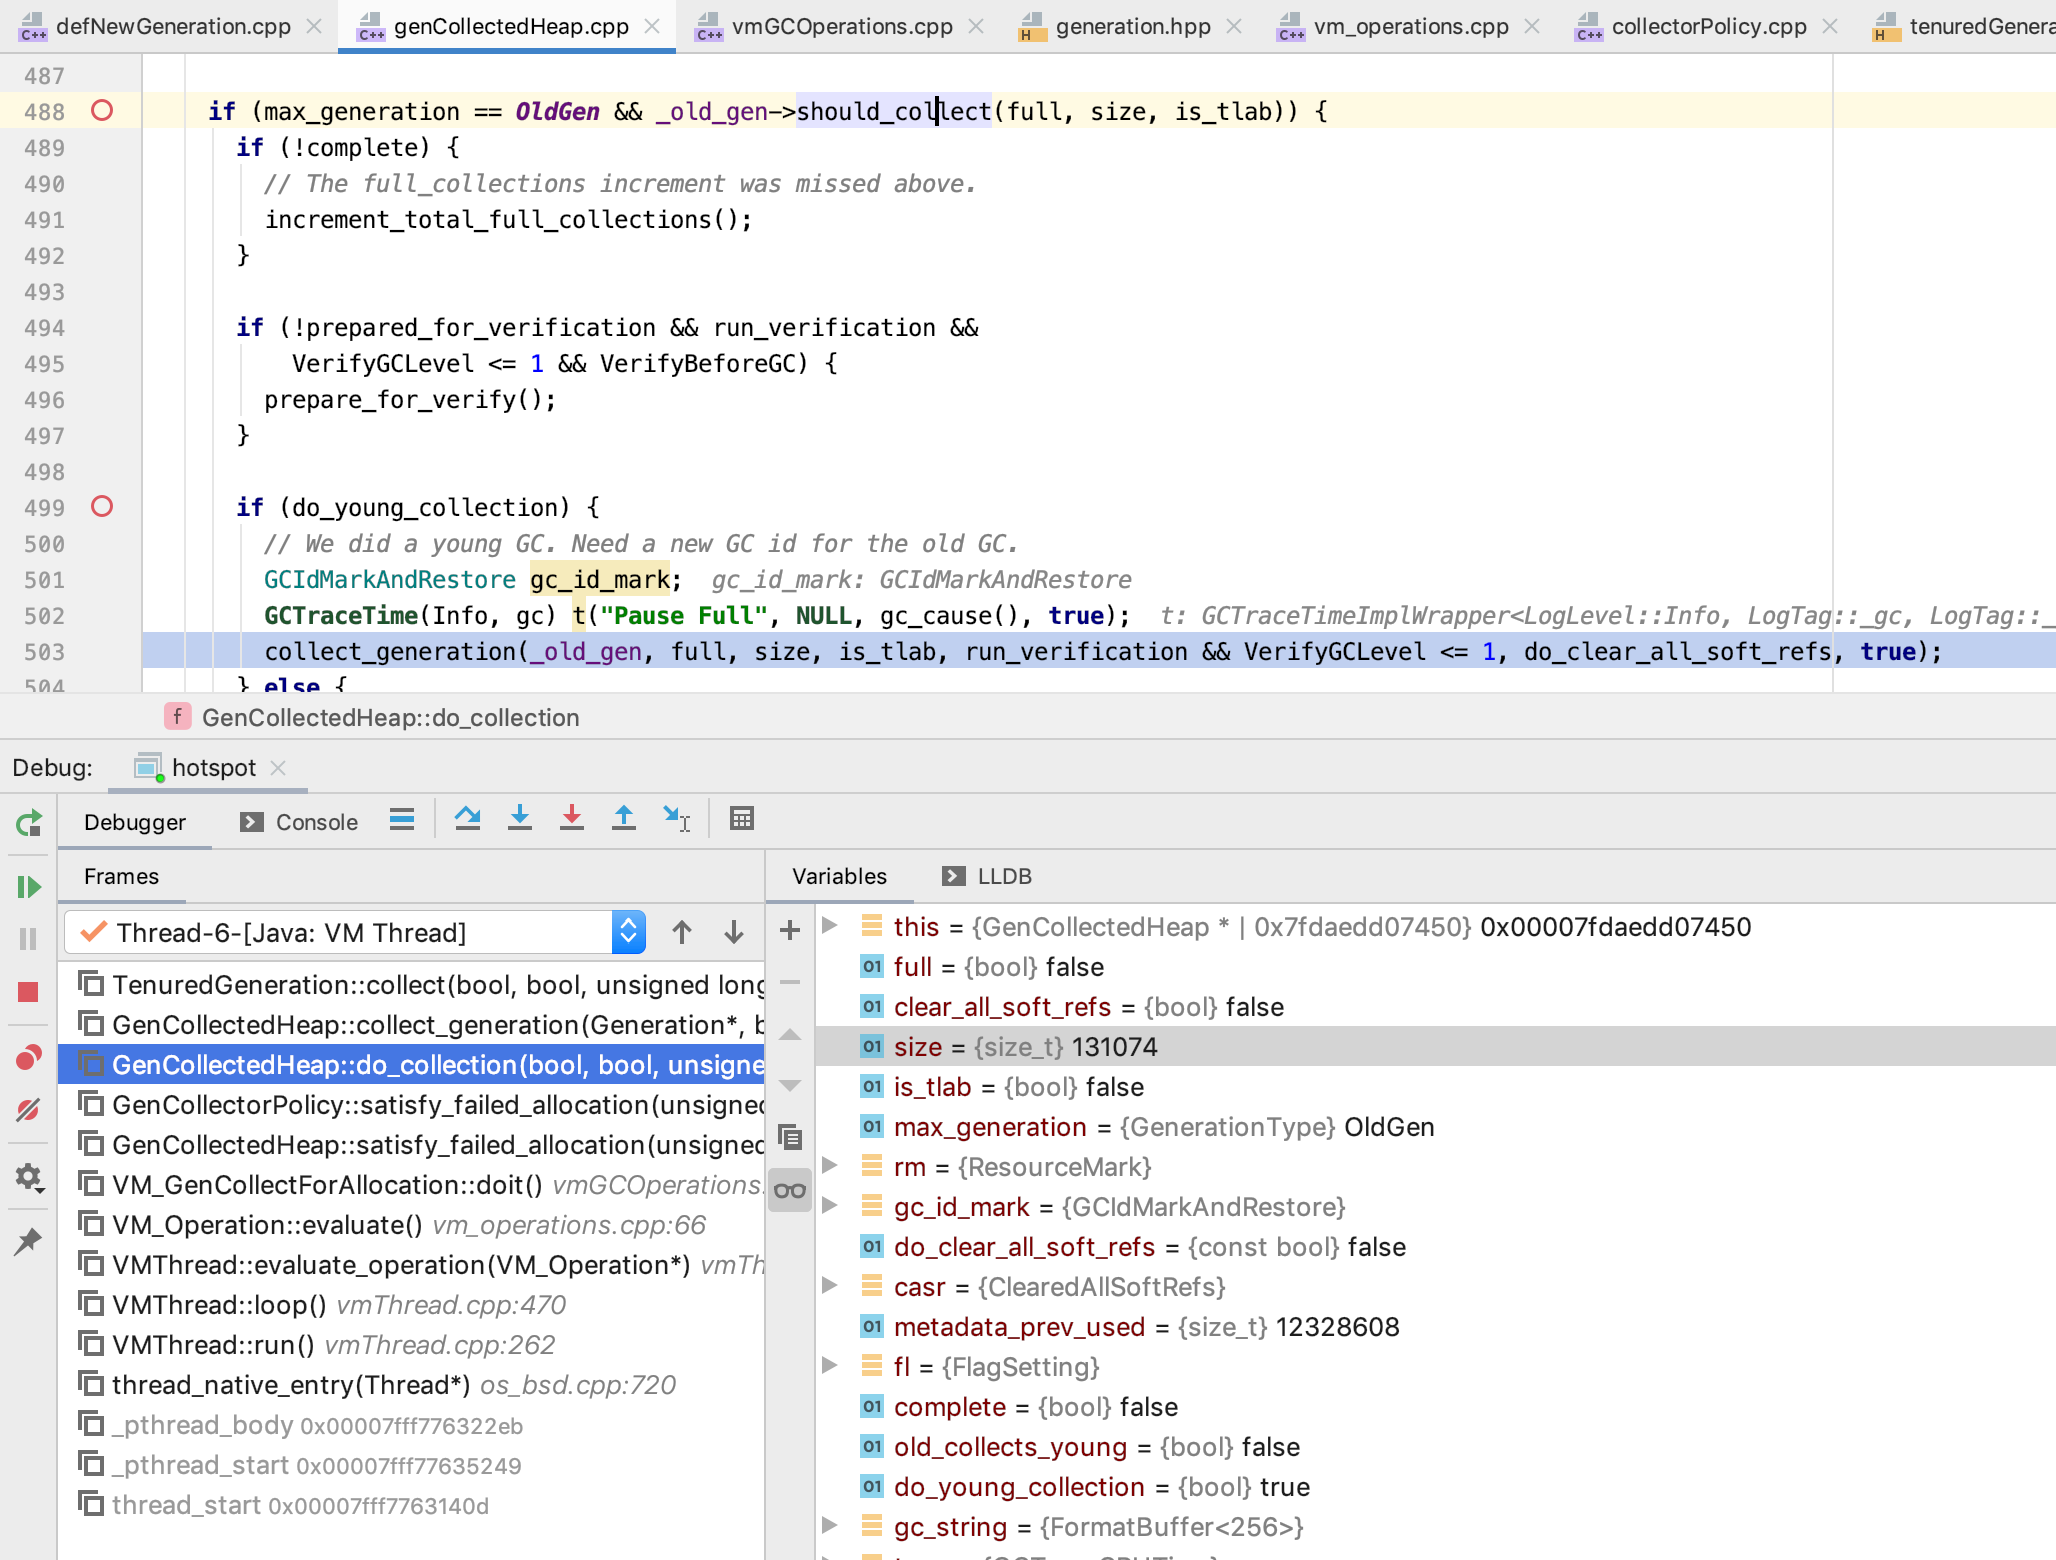Select metadata_prev_used variable row
The width and height of the screenshot is (2056, 1560).
pyautogui.click(x=1435, y=1327)
